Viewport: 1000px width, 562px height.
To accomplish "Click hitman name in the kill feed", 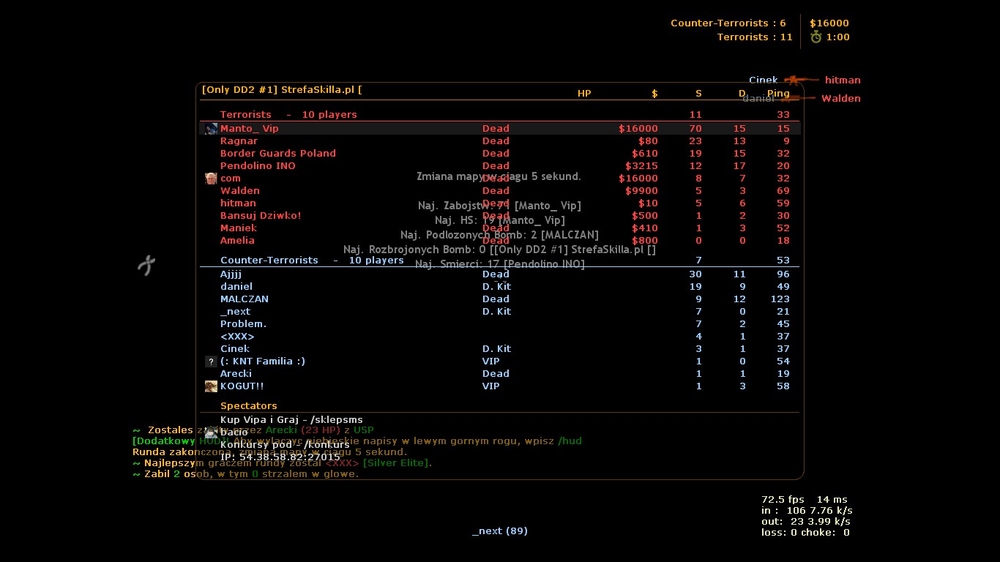I will pos(842,80).
